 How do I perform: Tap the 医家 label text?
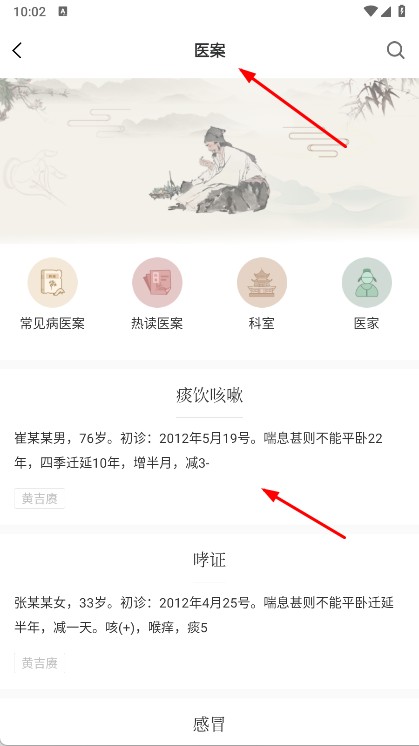367,324
